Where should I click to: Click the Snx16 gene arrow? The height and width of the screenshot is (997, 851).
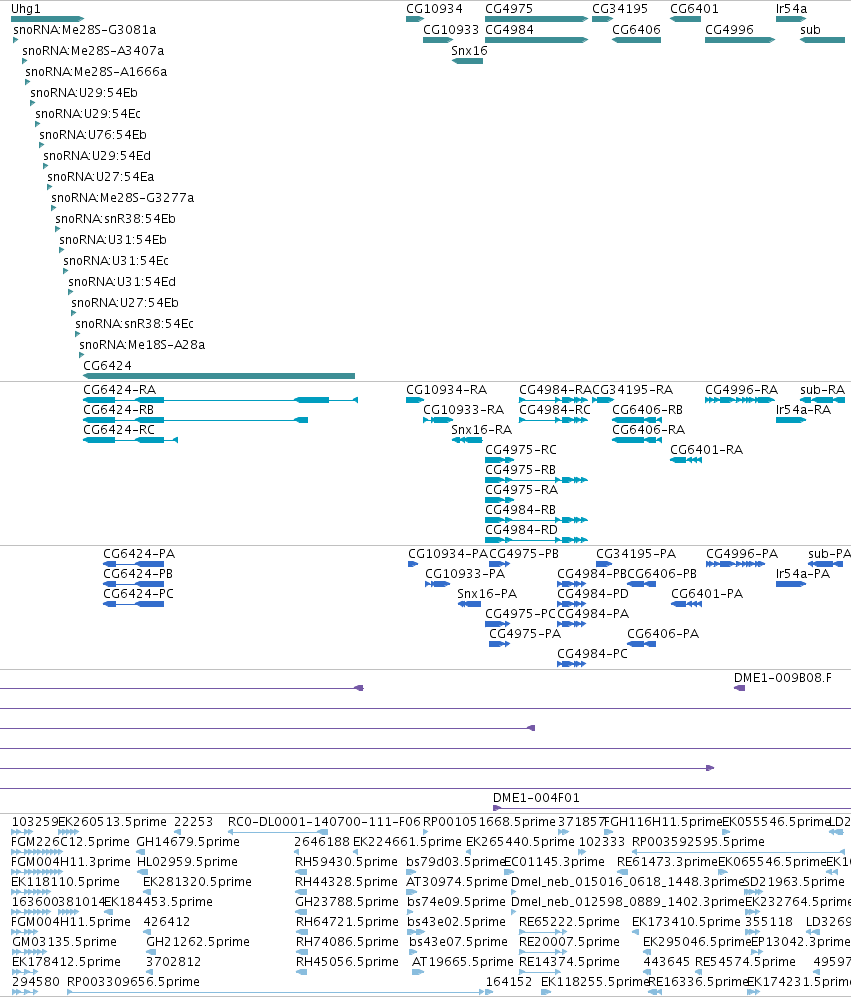467,61
